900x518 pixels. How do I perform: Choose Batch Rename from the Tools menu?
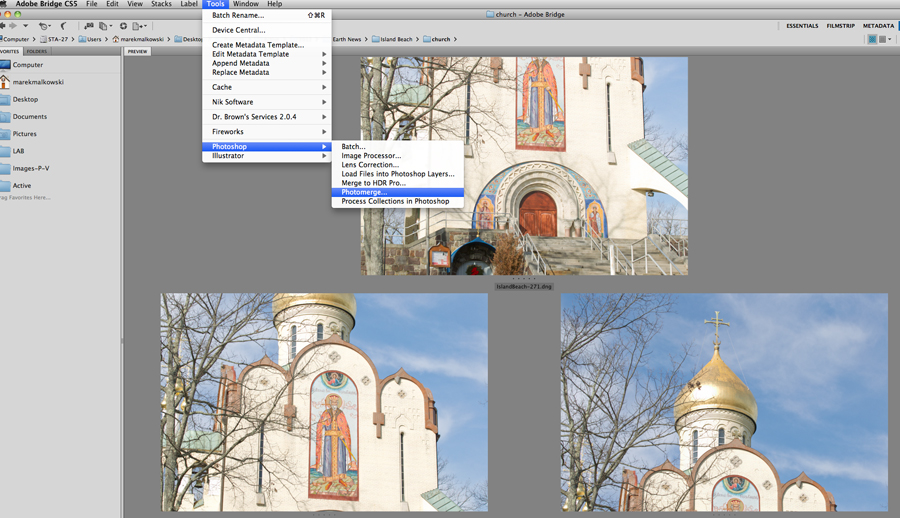[x=238, y=16]
